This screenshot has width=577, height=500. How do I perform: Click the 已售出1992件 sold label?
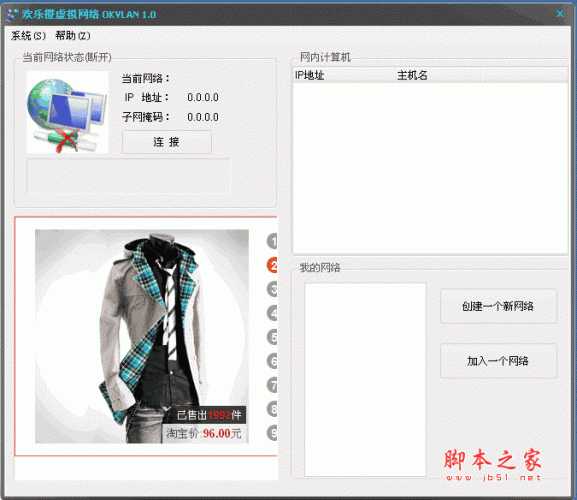pyautogui.click(x=209, y=415)
